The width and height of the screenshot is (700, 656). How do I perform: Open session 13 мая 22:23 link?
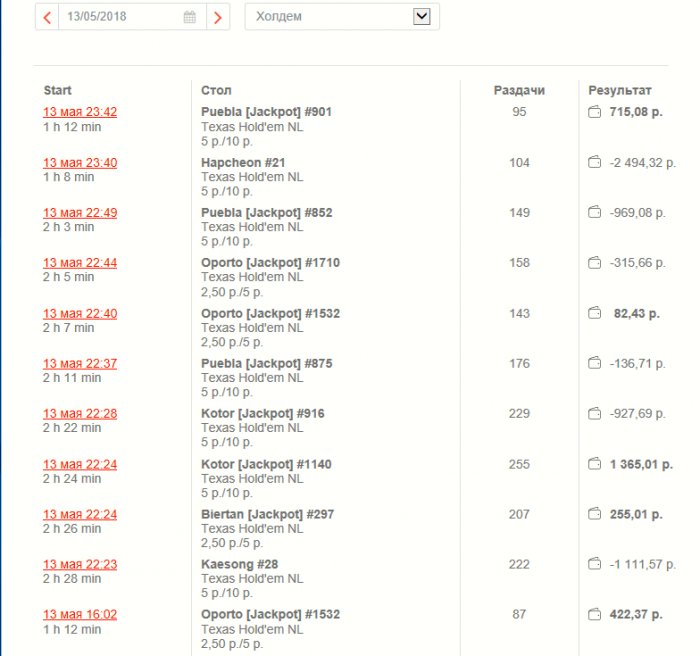[x=80, y=564]
